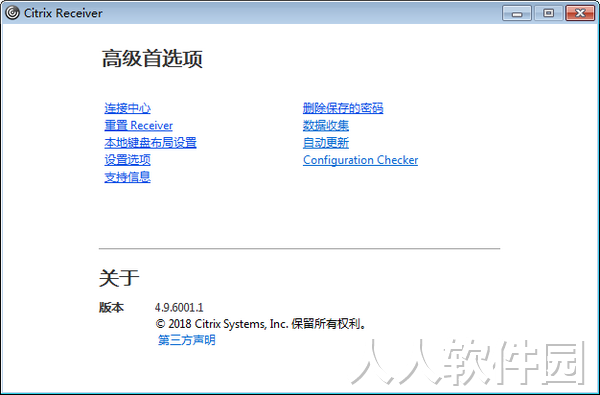Open the 第三方声明 link
The width and height of the screenshot is (600, 395).
click(x=187, y=340)
